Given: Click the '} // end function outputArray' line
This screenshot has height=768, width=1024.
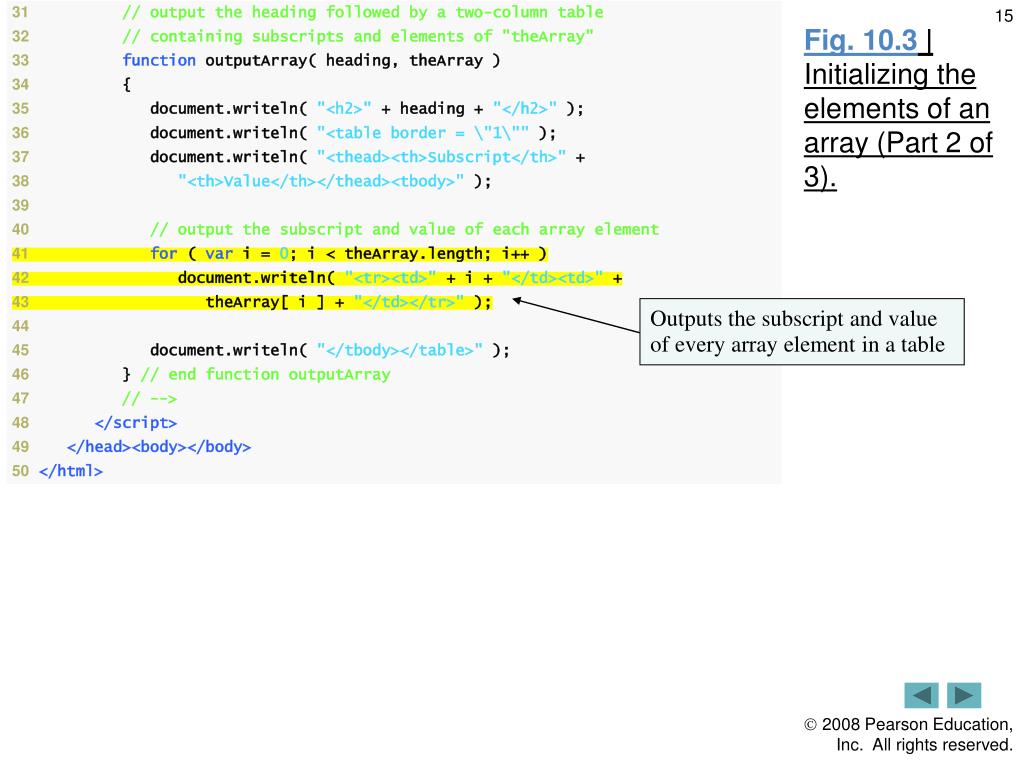Looking at the screenshot, I should coord(256,375).
